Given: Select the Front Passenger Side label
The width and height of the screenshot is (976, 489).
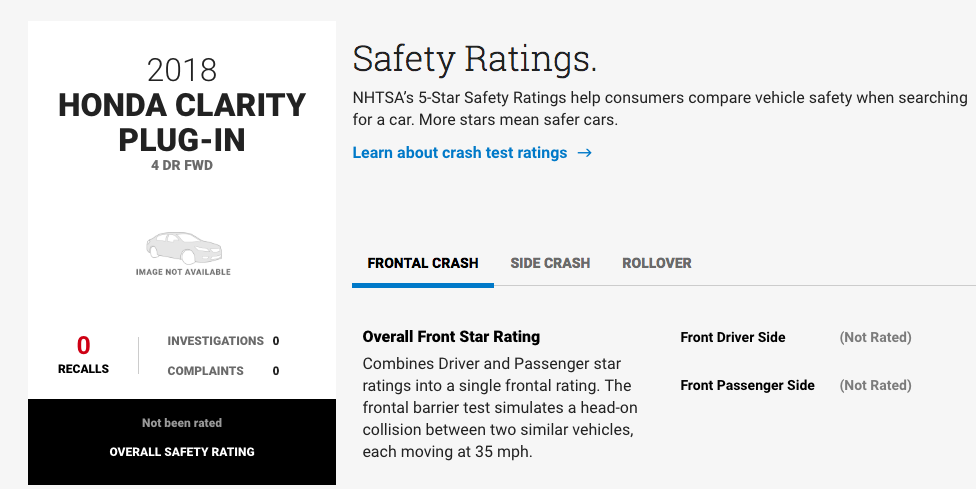Looking at the screenshot, I should tap(747, 385).
